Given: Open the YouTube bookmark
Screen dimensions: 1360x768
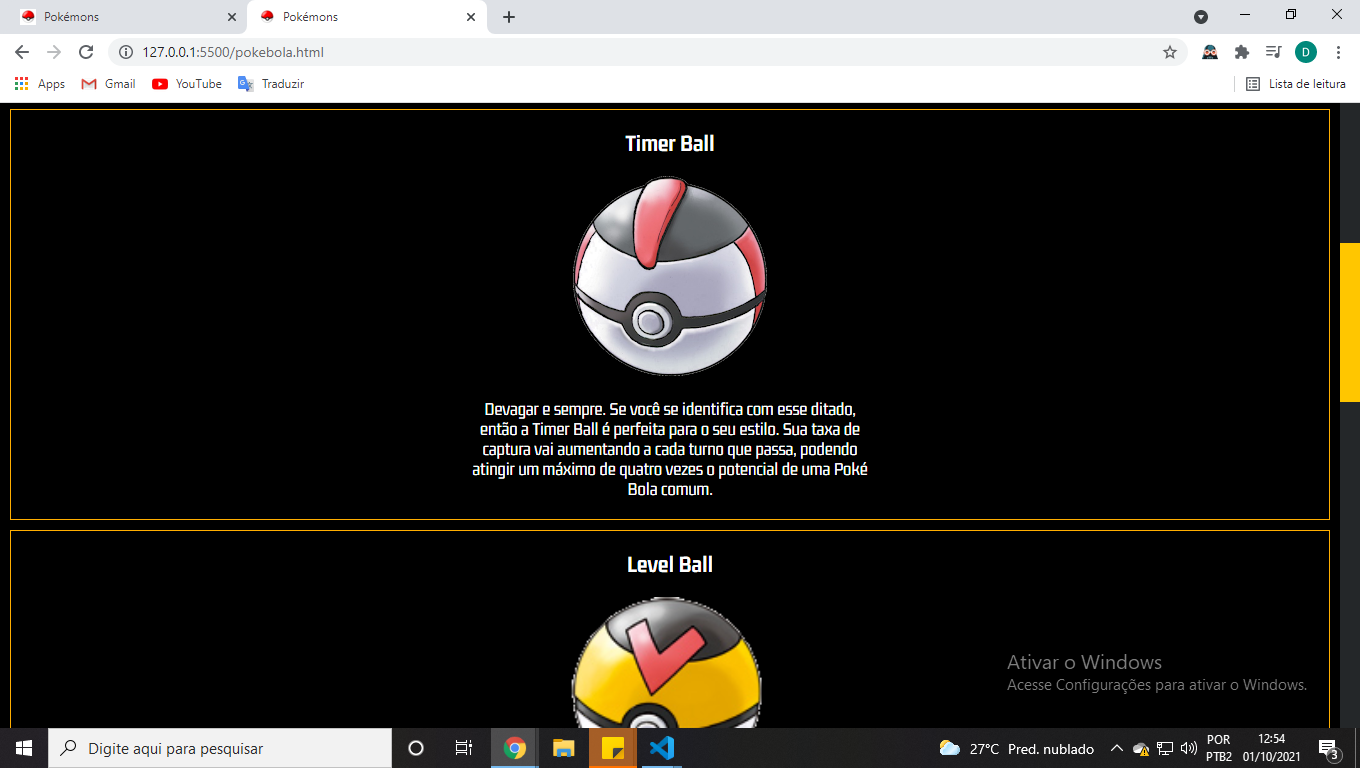Looking at the screenshot, I should point(187,84).
